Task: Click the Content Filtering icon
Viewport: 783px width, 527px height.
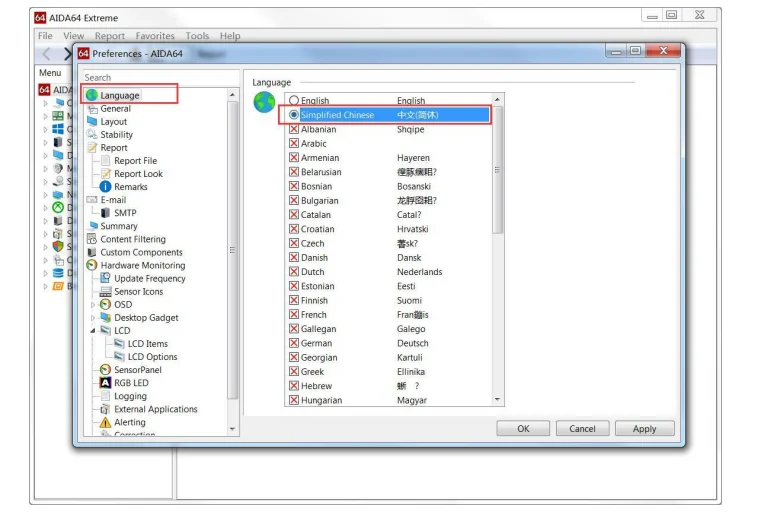Action: (x=92, y=239)
